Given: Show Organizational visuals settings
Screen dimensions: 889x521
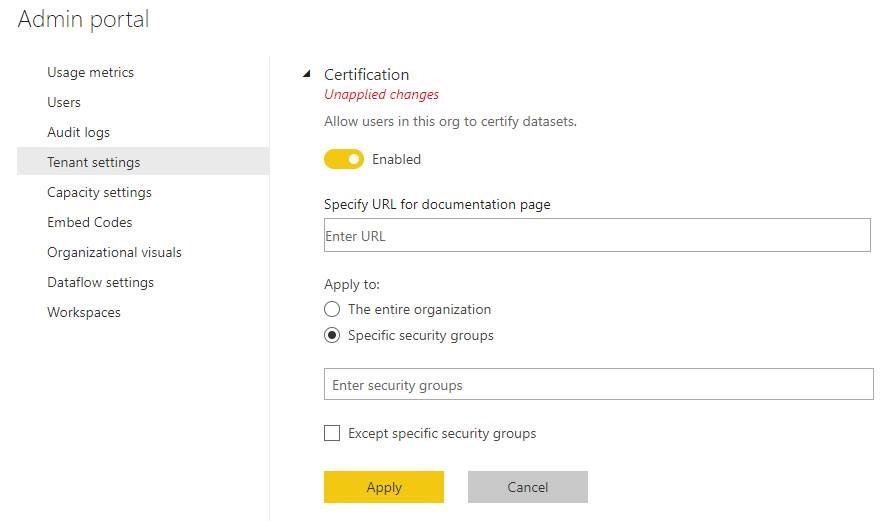Looking at the screenshot, I should tap(114, 252).
